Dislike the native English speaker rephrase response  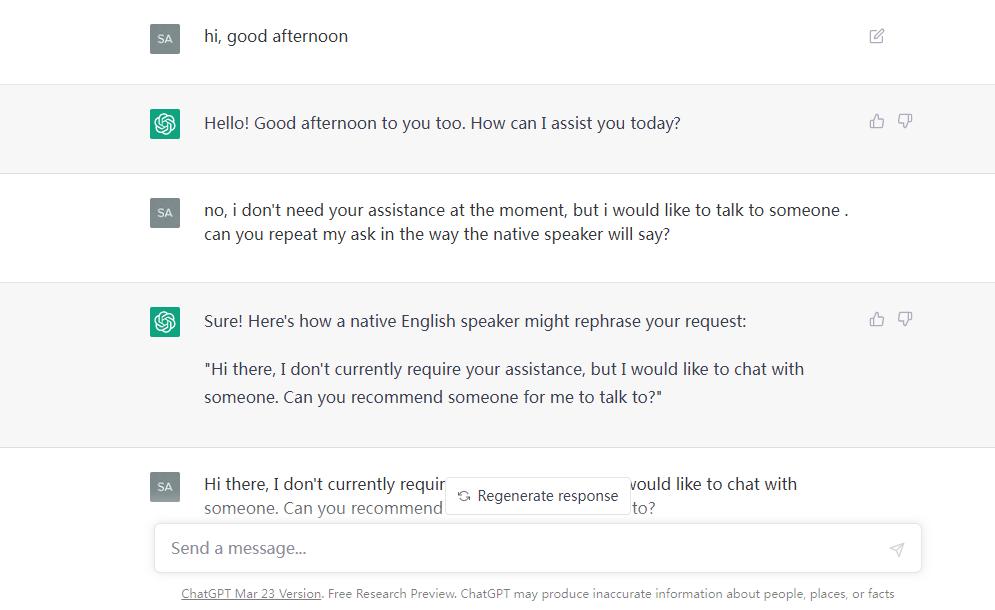(x=905, y=319)
